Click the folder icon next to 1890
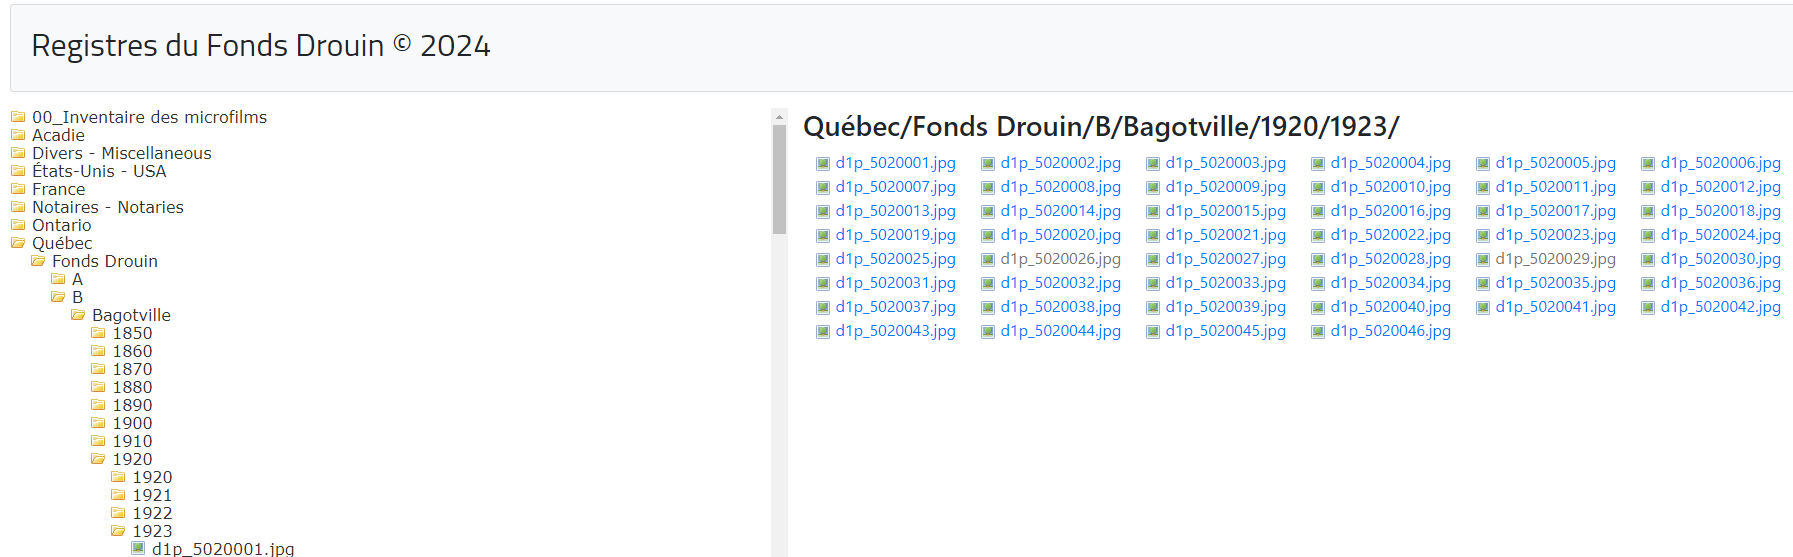 (98, 405)
